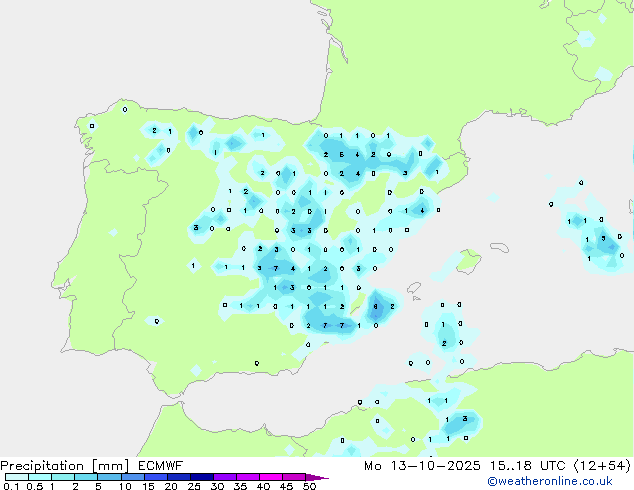Select the magenta swatch between 40 and 45
The height and width of the screenshot is (490, 634).
271,477
